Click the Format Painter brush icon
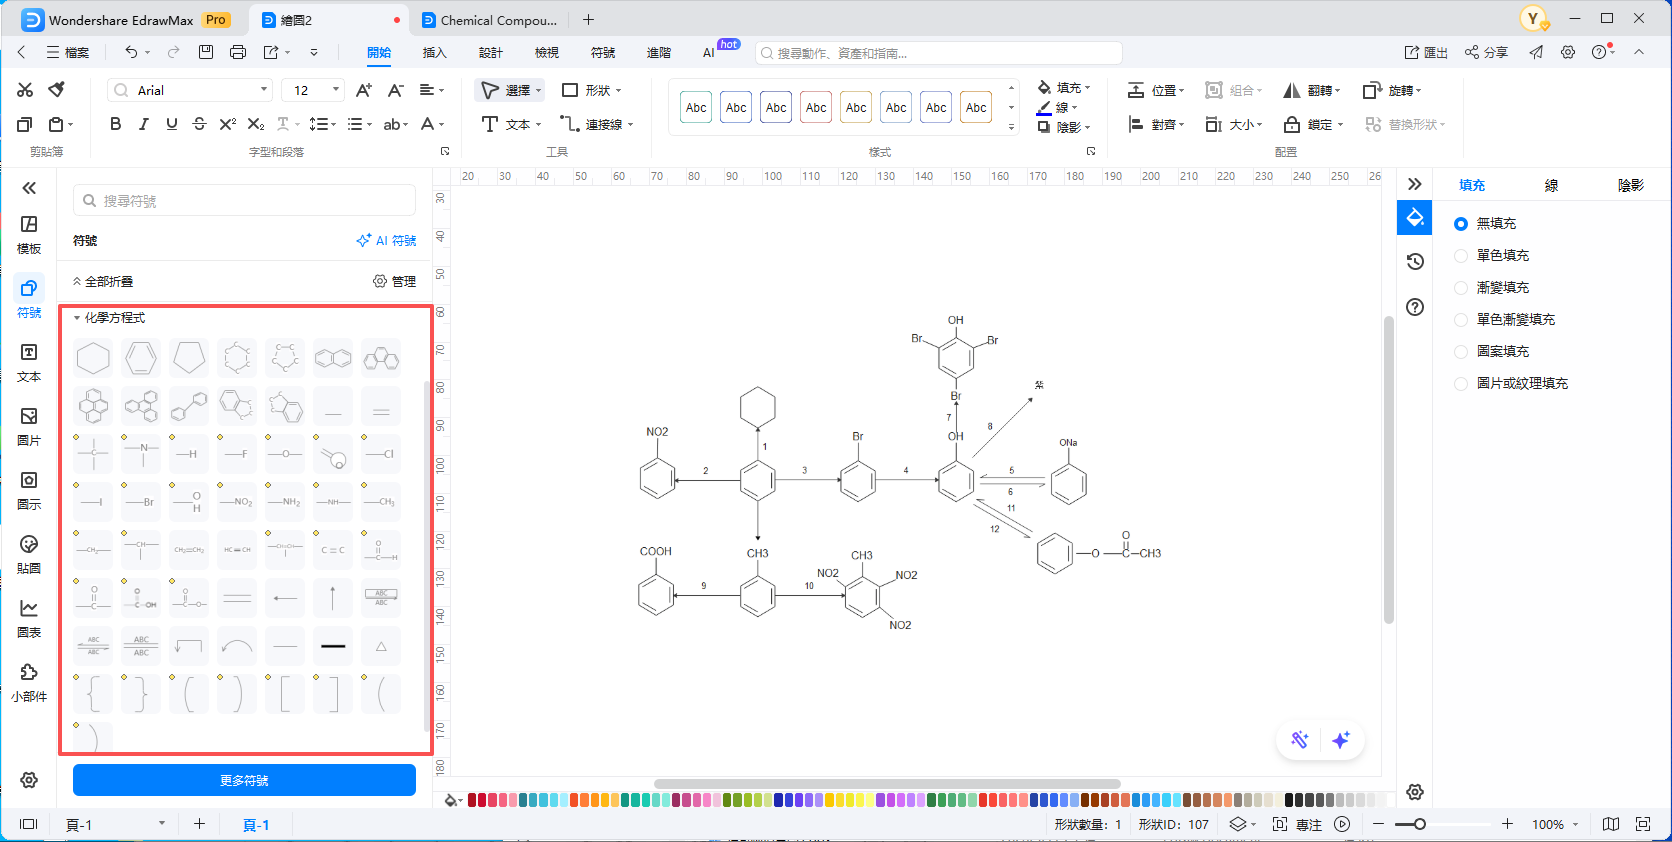The image size is (1672, 842). [57, 90]
